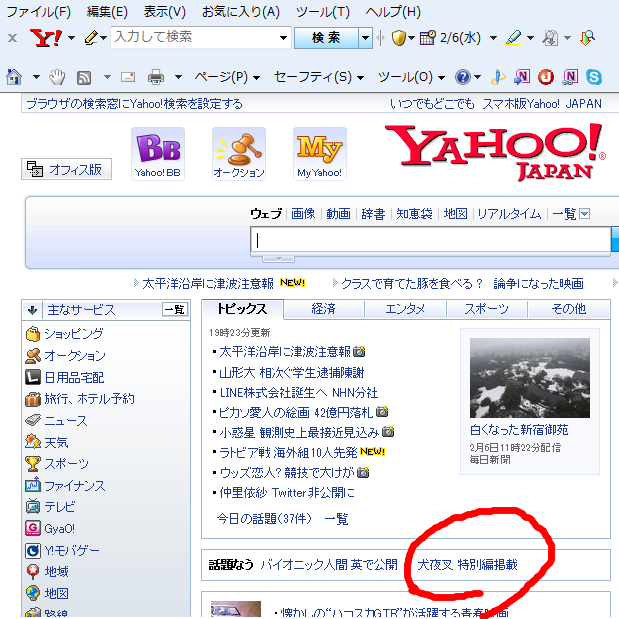The width and height of the screenshot is (619, 619).
Task: Expand the date 2/6(水) dropdown arrow
Action: (x=493, y=38)
